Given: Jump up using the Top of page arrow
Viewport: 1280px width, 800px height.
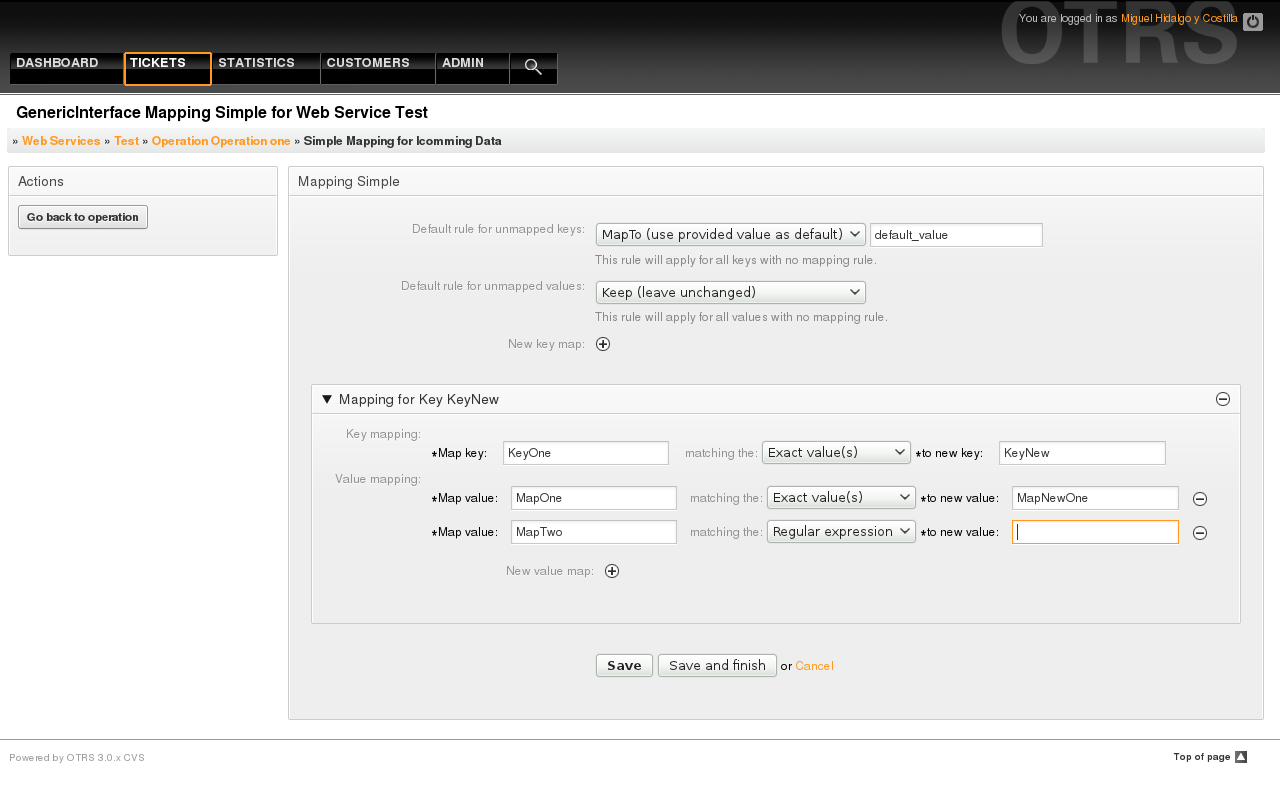Looking at the screenshot, I should click(x=1240, y=757).
